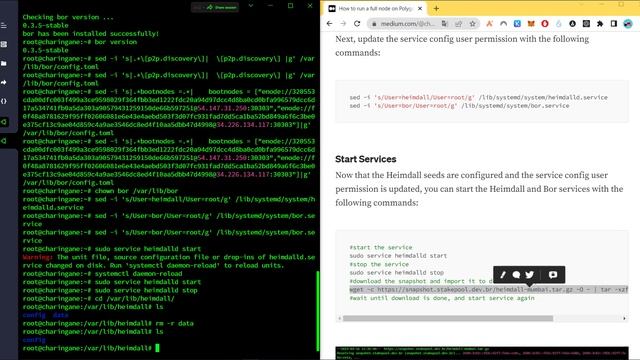Open the water drop browser extension
The width and height of the screenshot is (640, 360).
coord(558,24)
